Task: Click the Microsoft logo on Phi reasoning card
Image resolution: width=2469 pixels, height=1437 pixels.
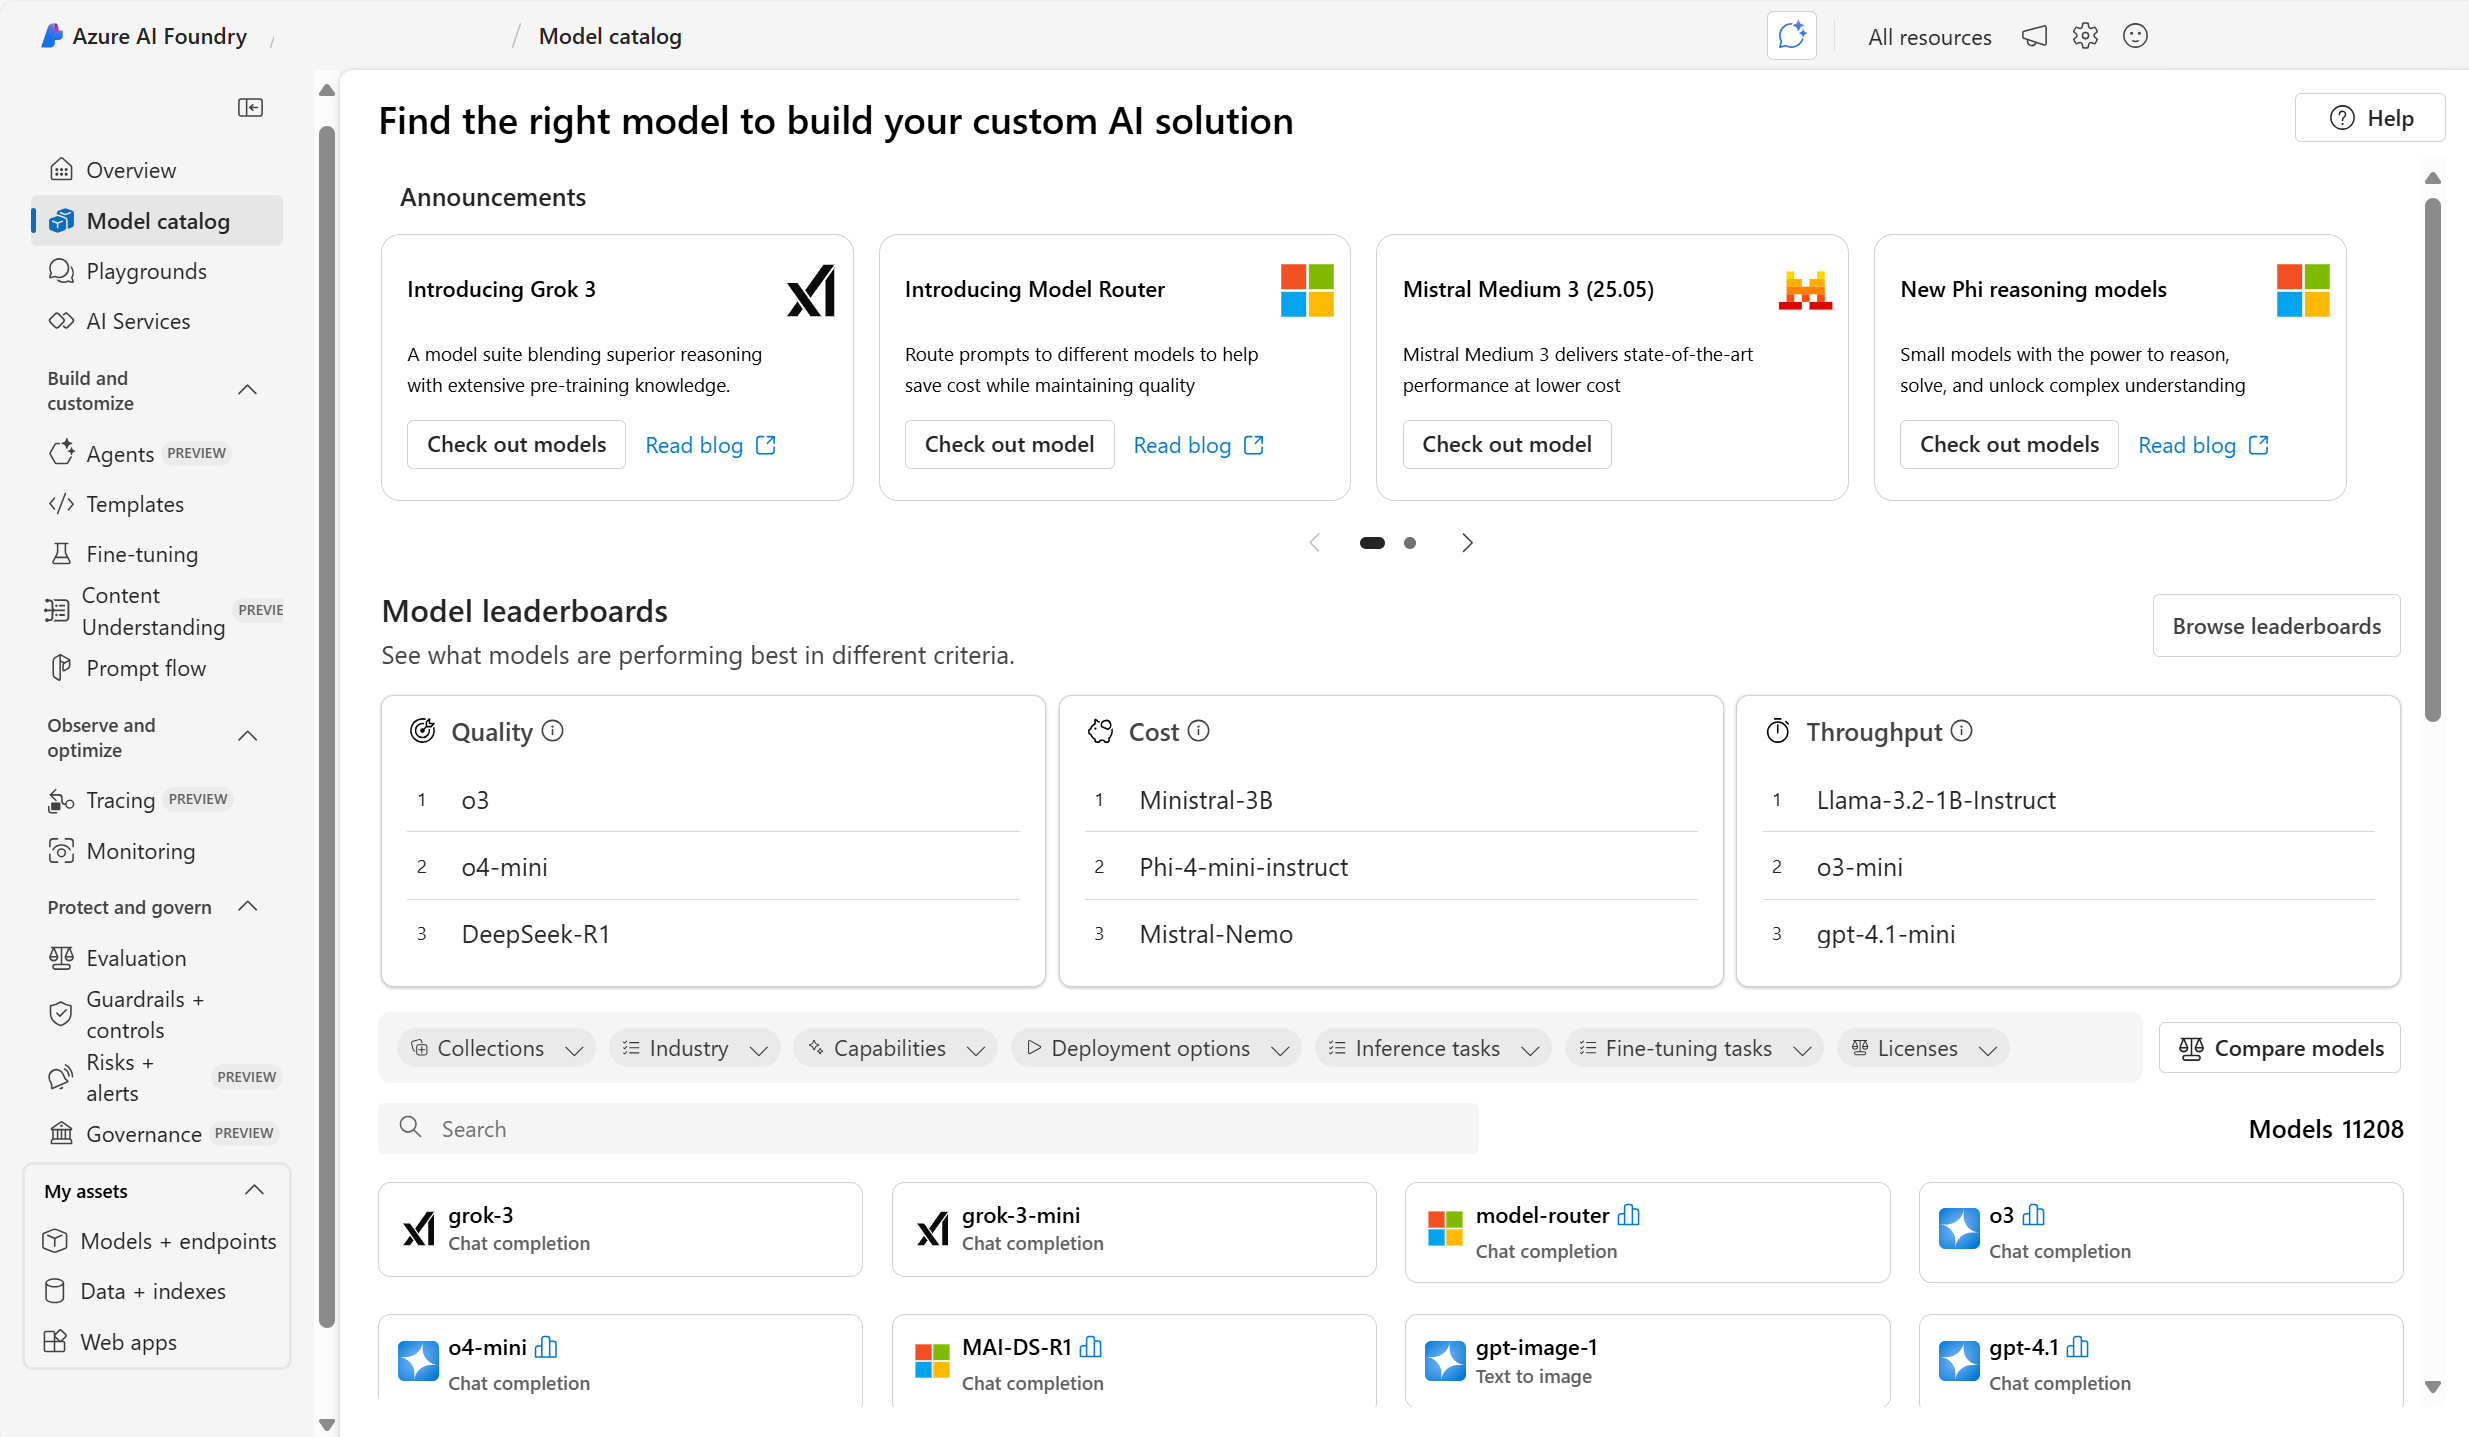Action: tap(2303, 290)
